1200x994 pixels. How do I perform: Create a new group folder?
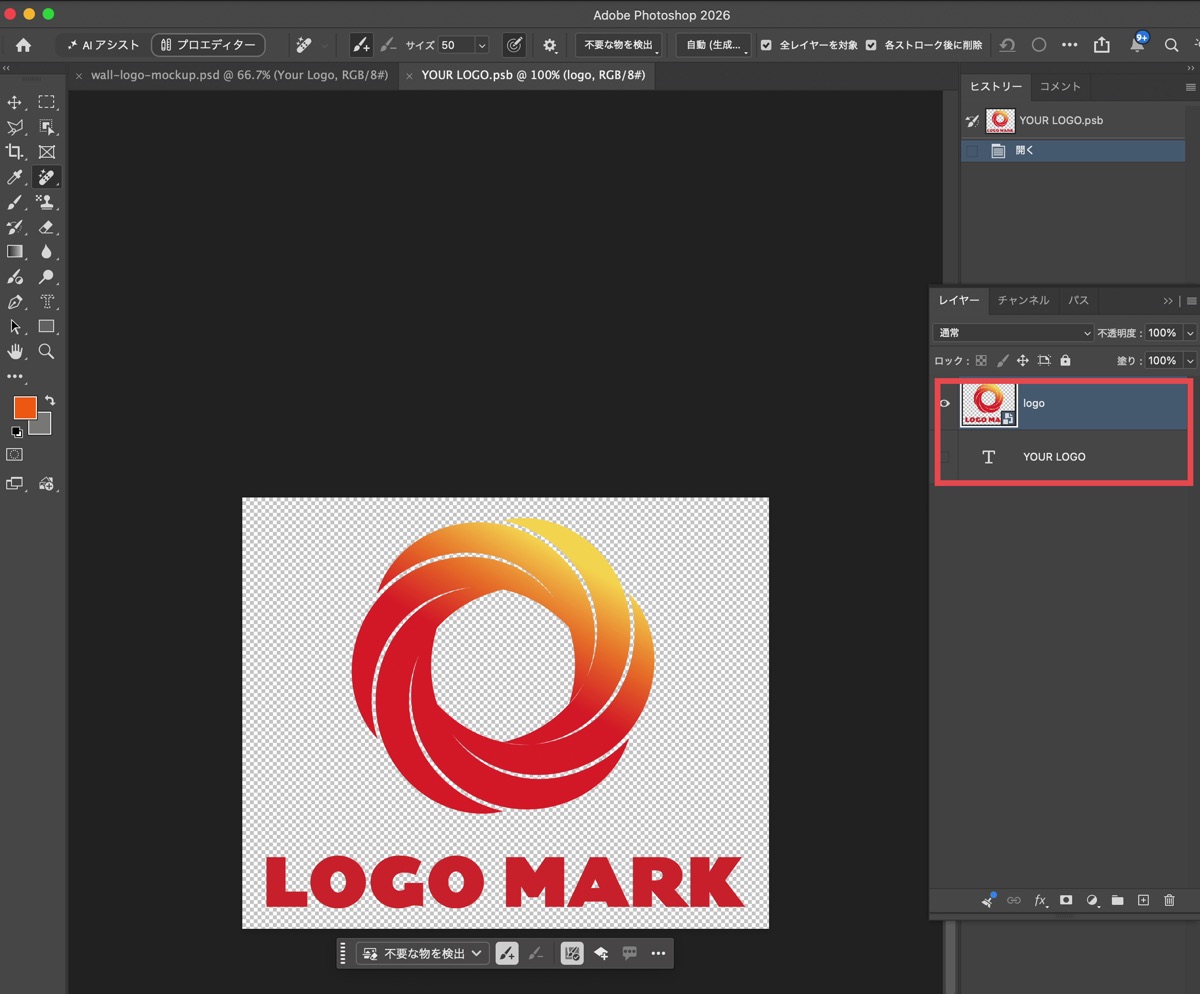pos(1118,900)
